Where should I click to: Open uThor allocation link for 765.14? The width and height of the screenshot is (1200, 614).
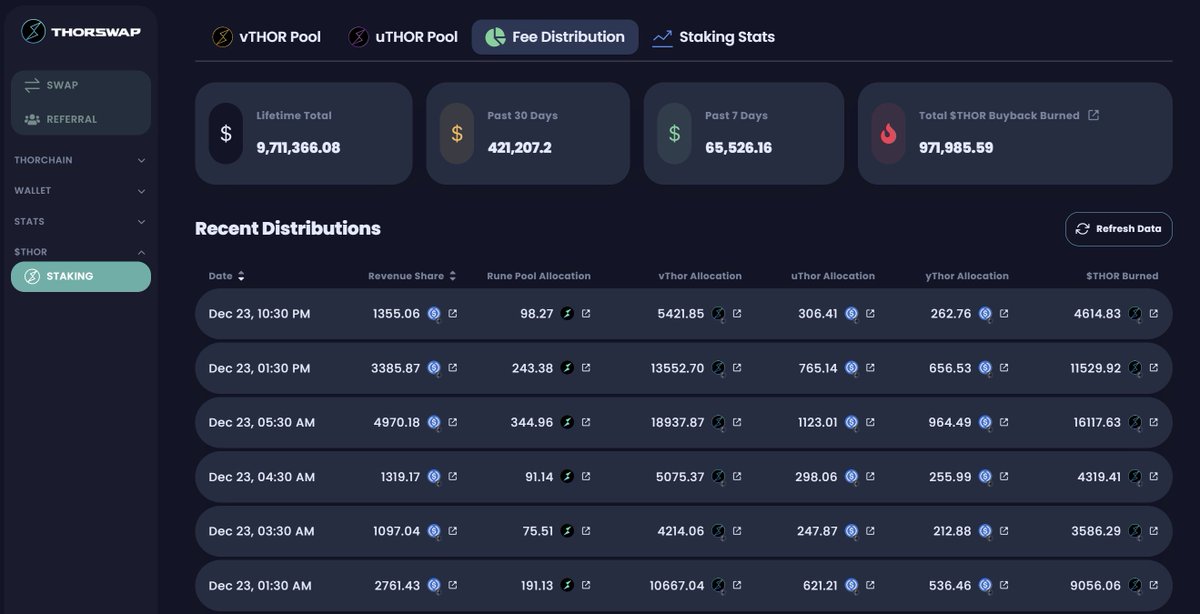[870, 368]
